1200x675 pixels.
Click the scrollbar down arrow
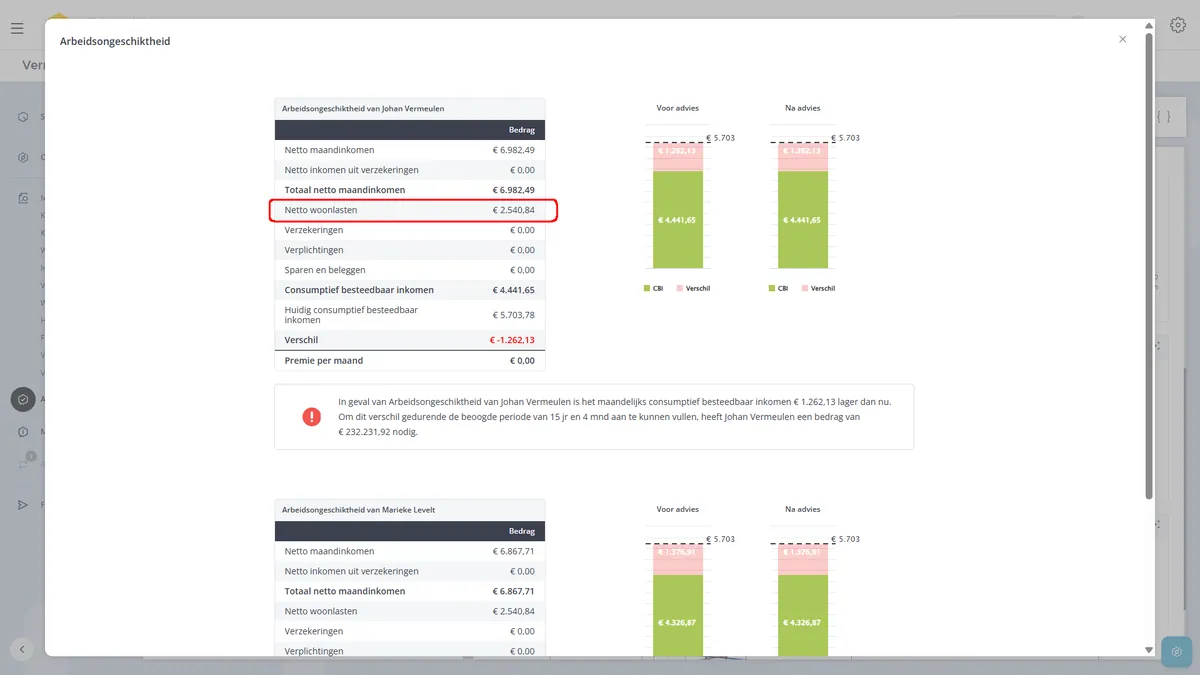[x=1148, y=650]
